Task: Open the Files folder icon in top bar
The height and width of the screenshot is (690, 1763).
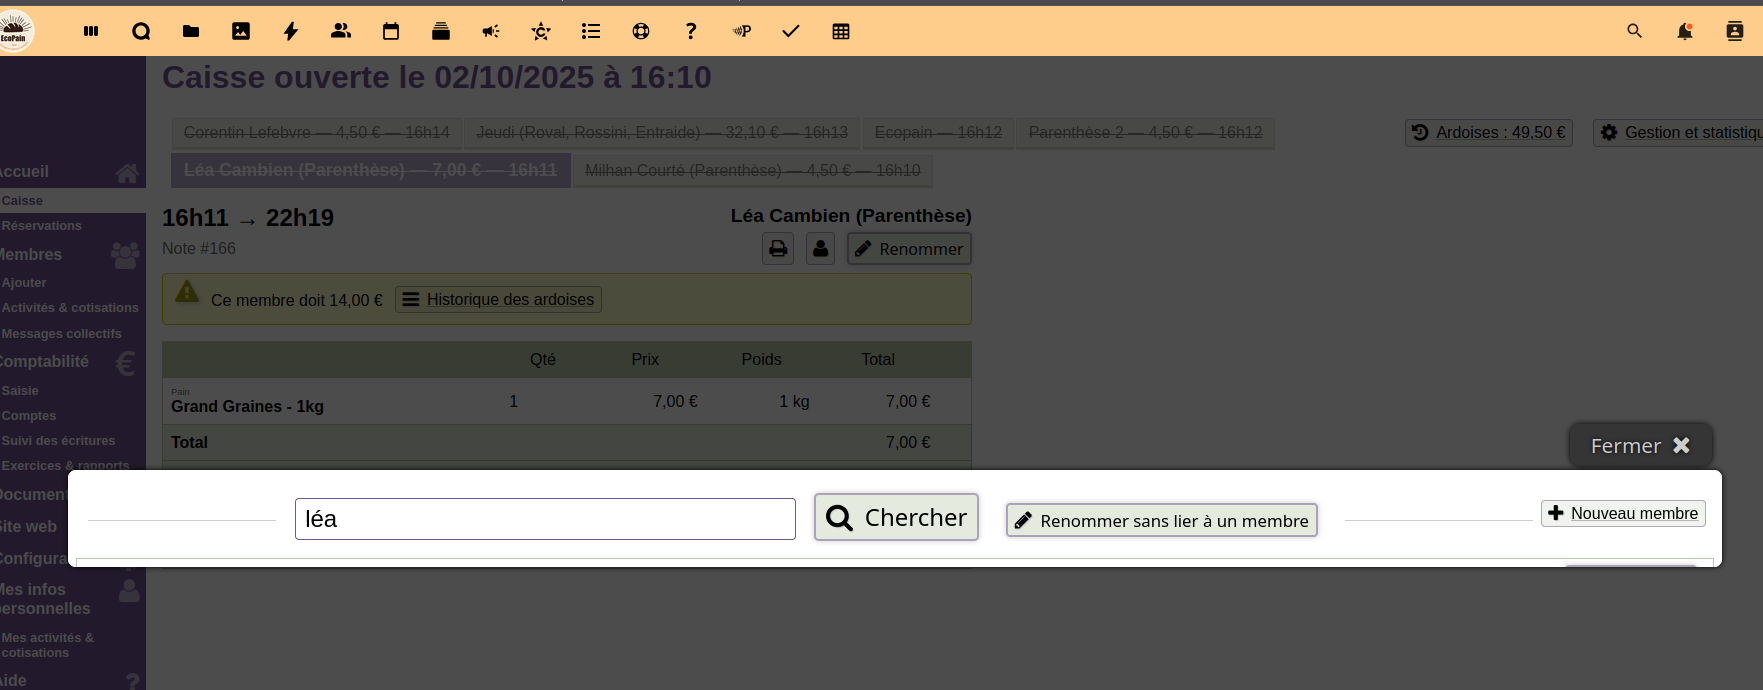Action: pos(191,31)
